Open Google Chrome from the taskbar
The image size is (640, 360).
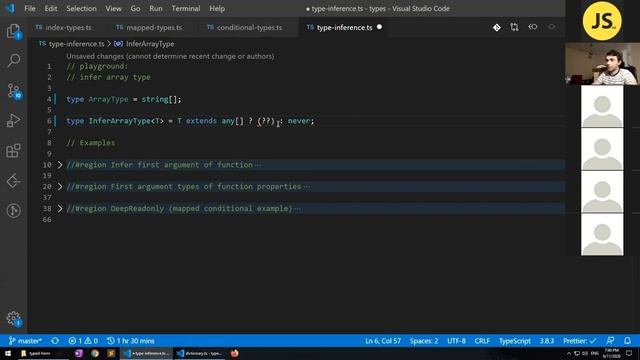(95, 353)
